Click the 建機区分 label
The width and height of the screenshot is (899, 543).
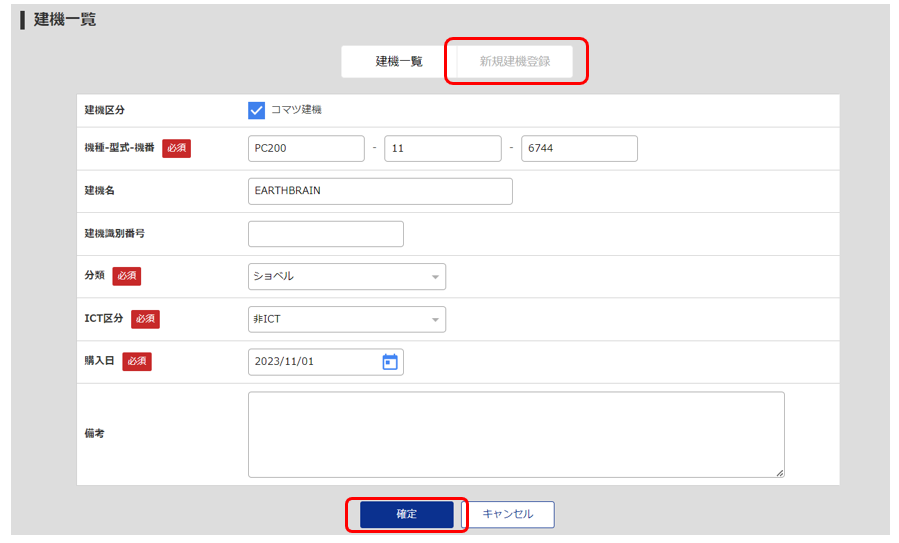104,110
